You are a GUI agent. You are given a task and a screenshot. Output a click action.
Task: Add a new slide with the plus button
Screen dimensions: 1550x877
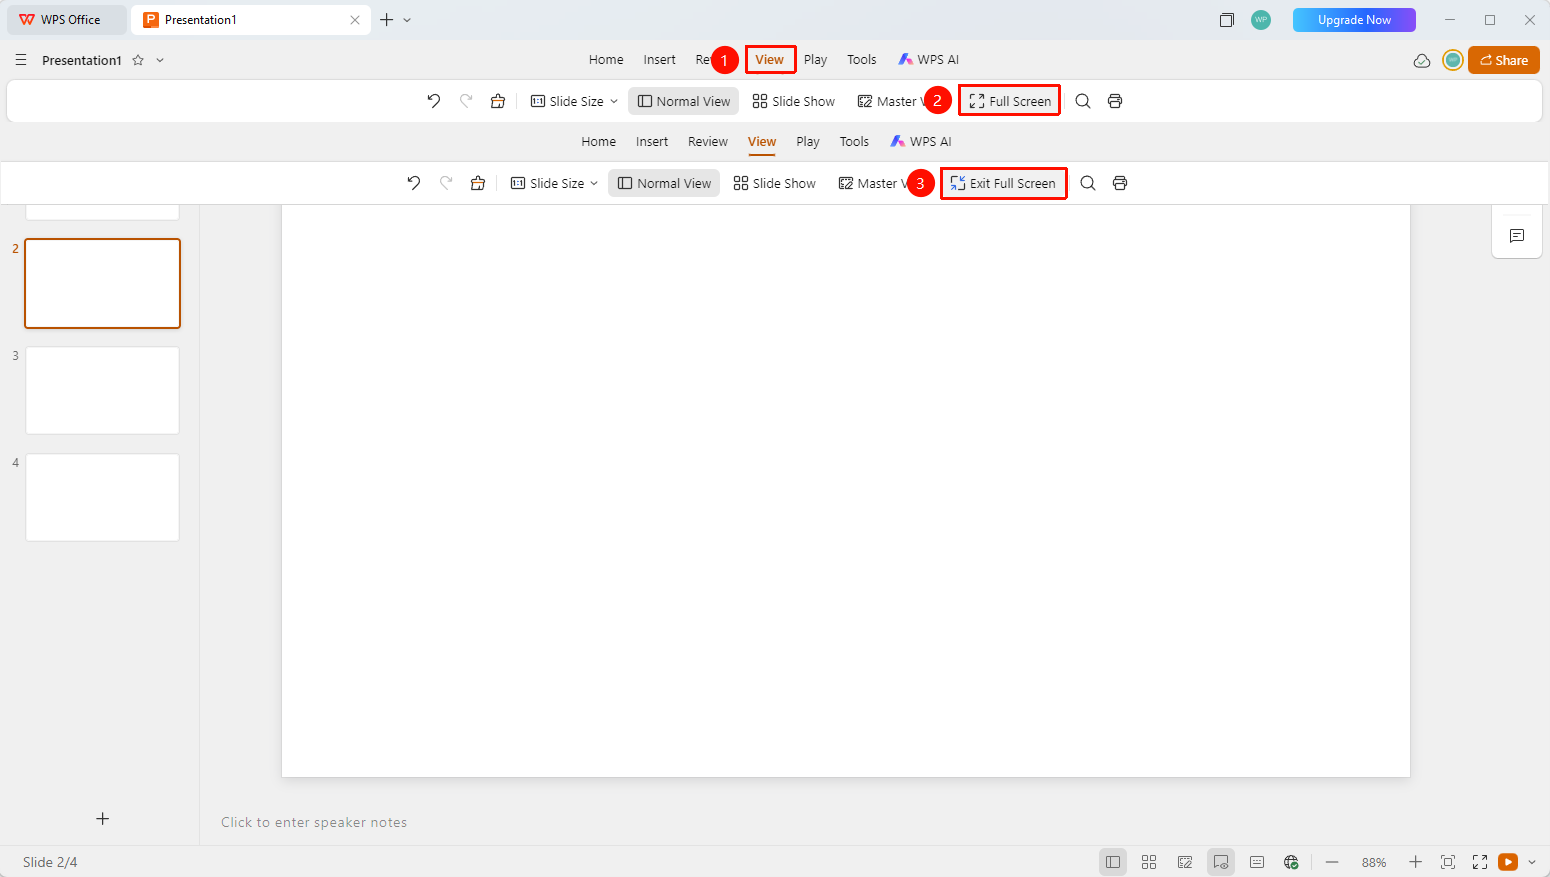click(102, 819)
